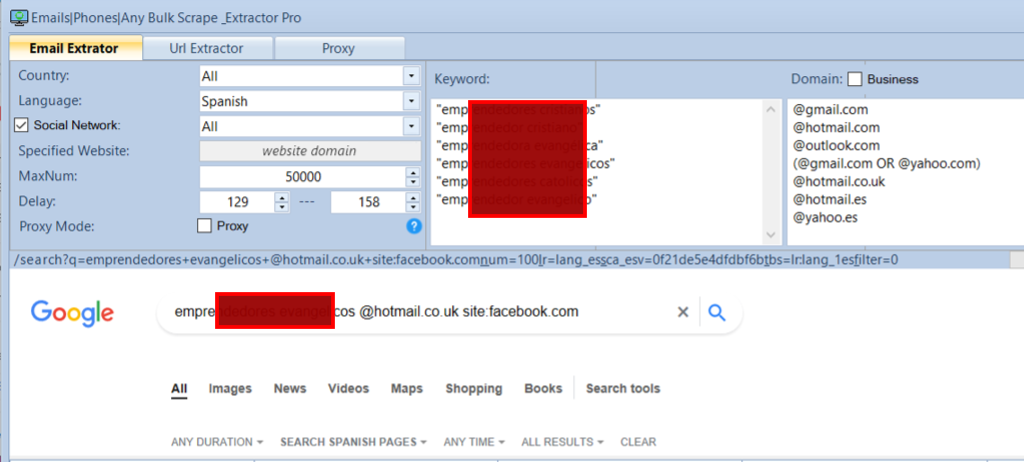The height and width of the screenshot is (462, 1024).
Task: Enable the Proxy checkbox
Action: pyautogui.click(x=204, y=226)
